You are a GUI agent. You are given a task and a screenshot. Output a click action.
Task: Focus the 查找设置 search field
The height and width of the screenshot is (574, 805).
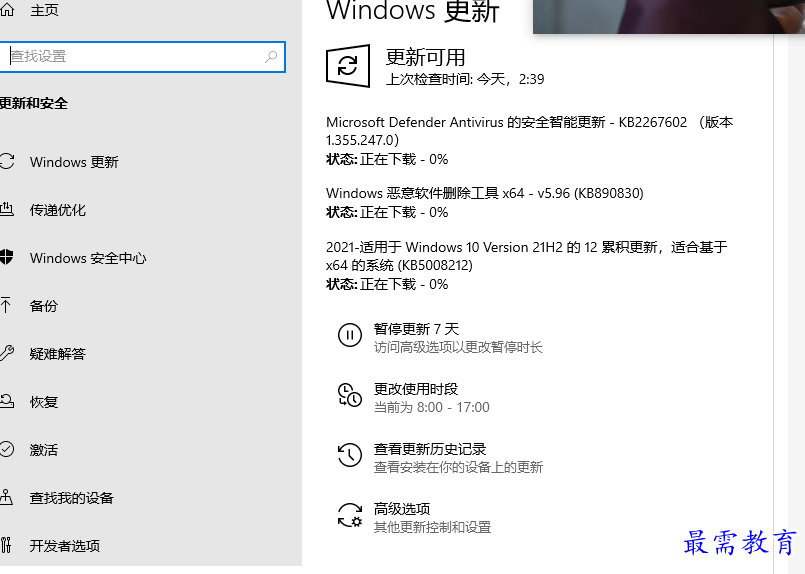click(x=143, y=56)
